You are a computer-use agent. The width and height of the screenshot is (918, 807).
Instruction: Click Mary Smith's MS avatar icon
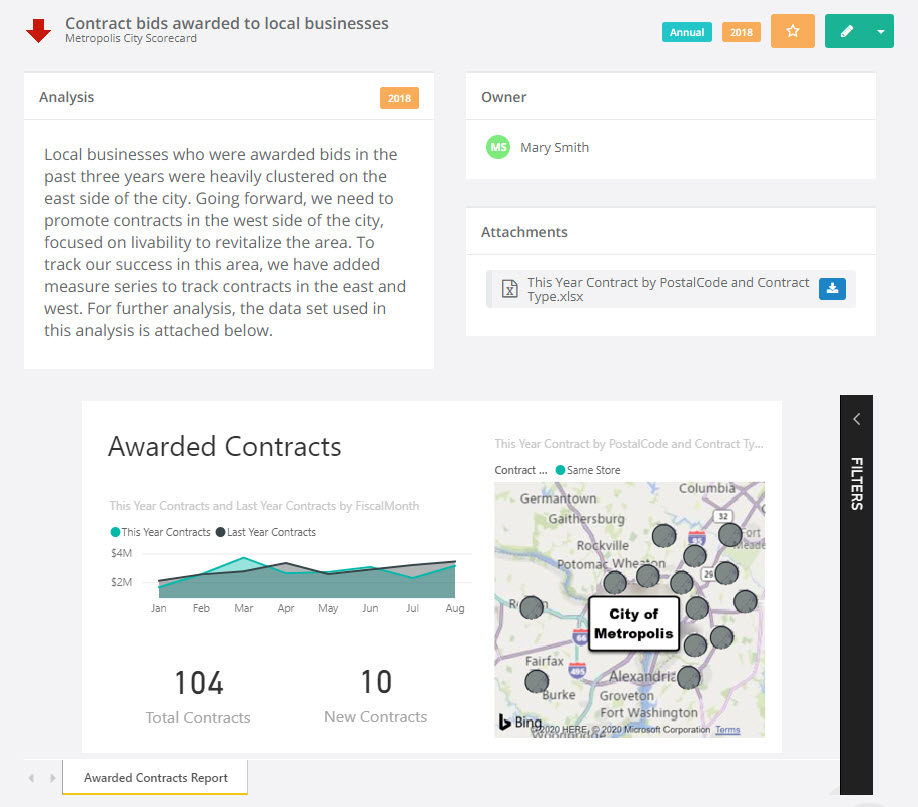click(x=497, y=147)
